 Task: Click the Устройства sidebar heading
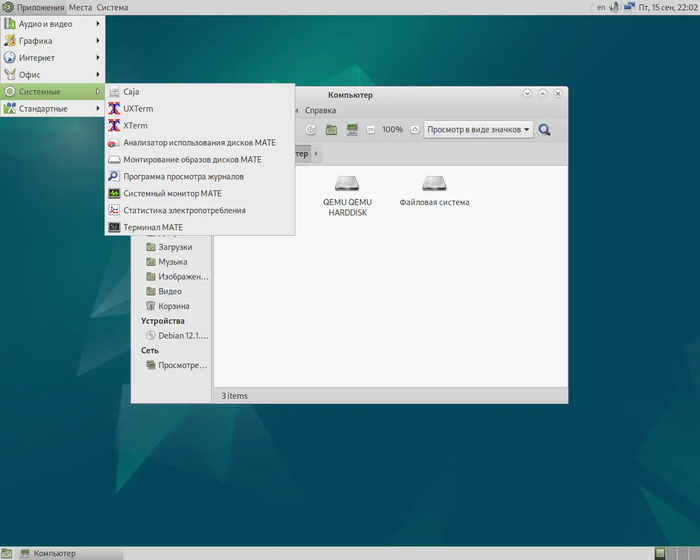tap(162, 321)
